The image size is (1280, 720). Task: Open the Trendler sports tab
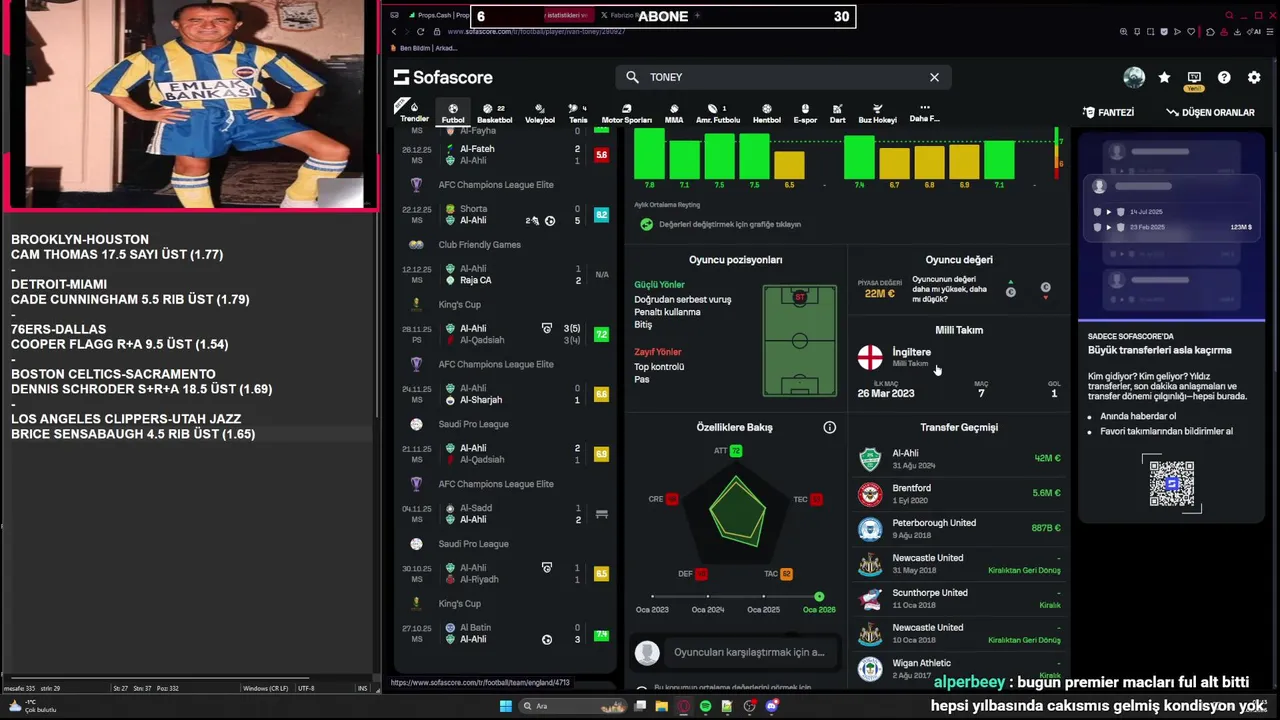414,112
